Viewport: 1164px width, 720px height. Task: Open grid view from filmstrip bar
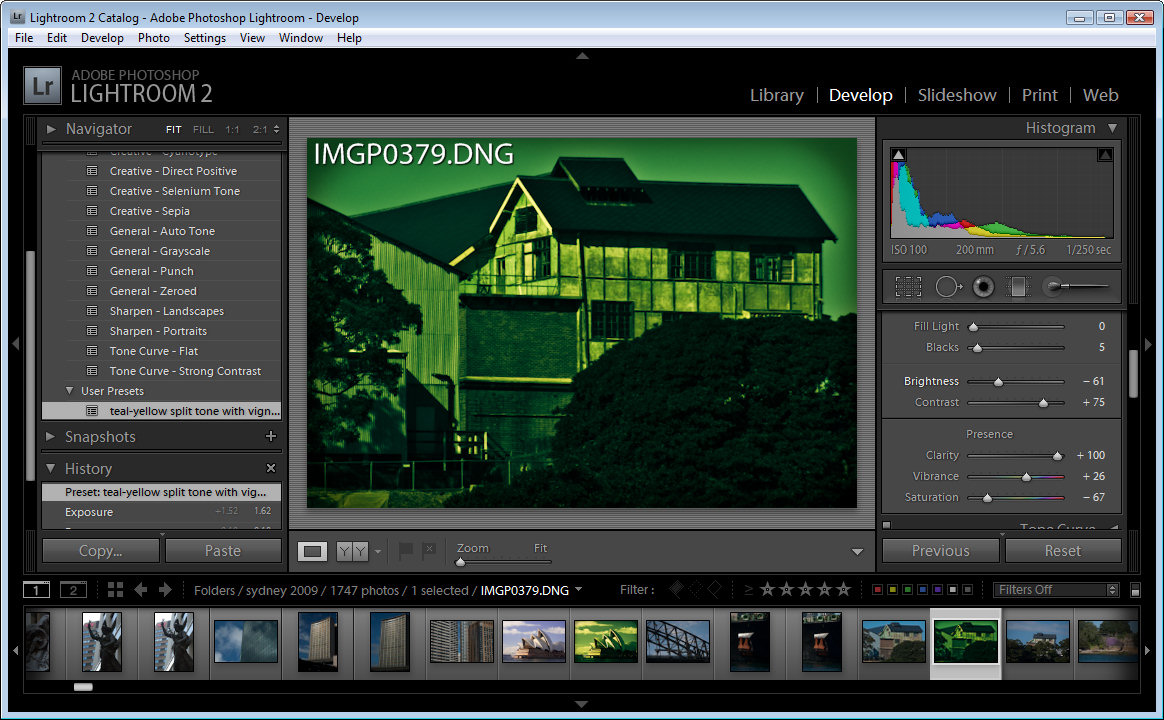(x=115, y=590)
